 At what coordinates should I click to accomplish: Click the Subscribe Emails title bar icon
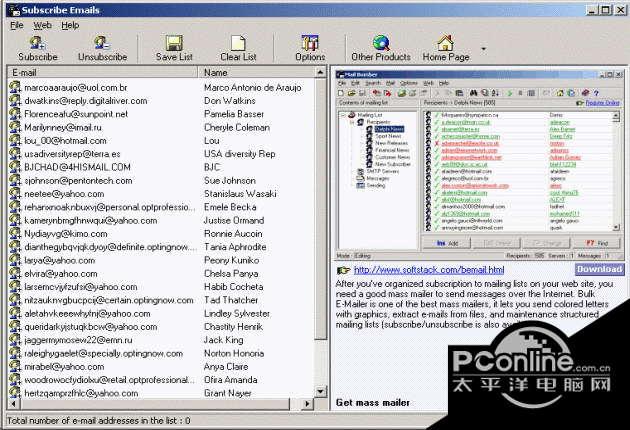click(x=14, y=10)
